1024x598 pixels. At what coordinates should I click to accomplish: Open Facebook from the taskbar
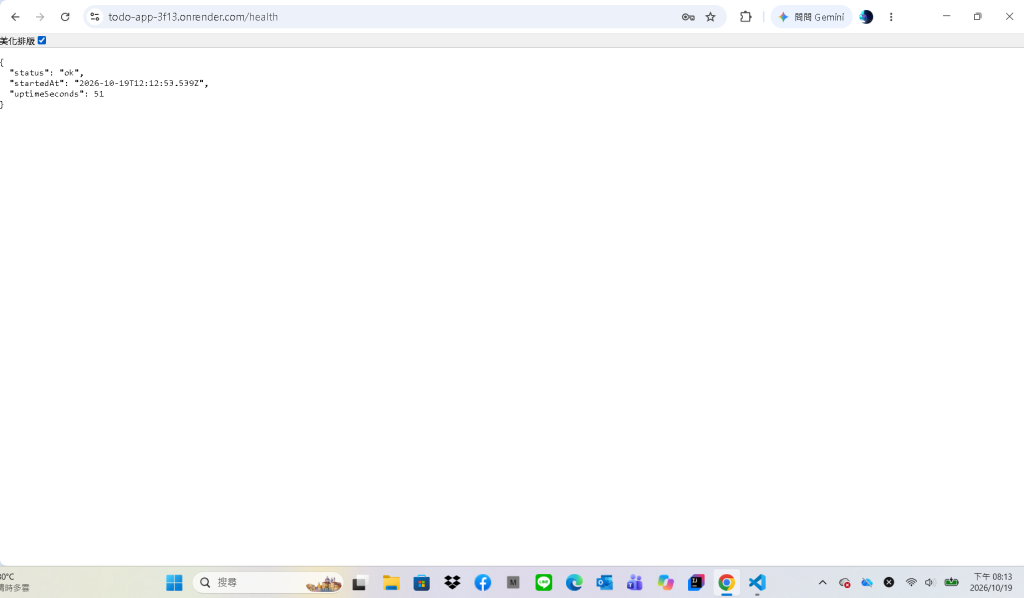tap(483, 582)
